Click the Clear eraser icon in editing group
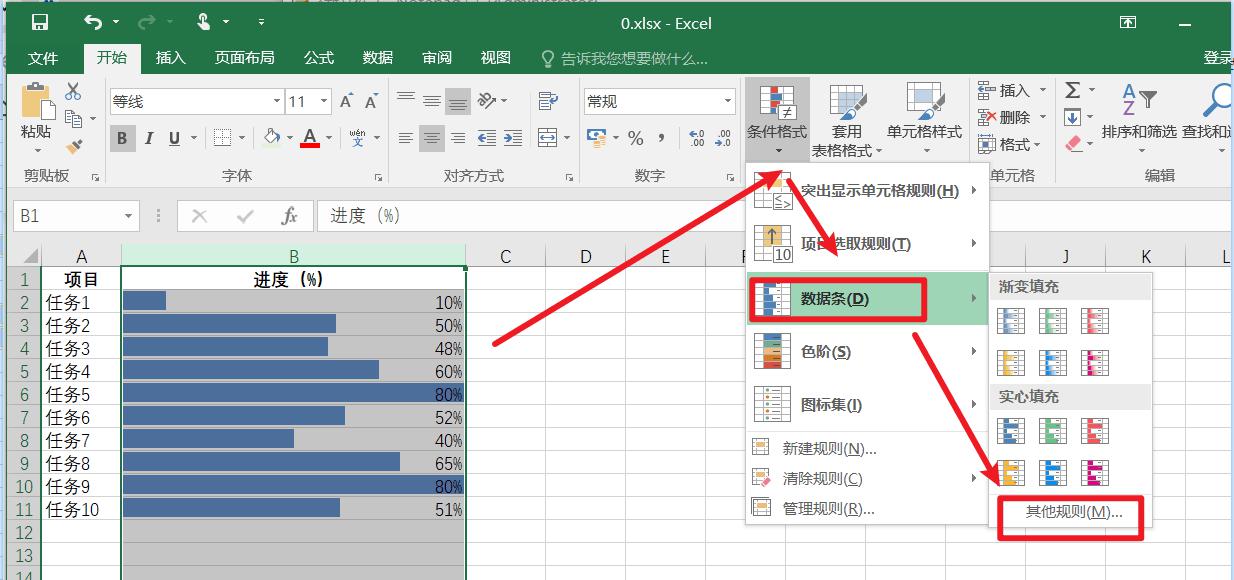The width and height of the screenshot is (1234, 580). point(1073,145)
